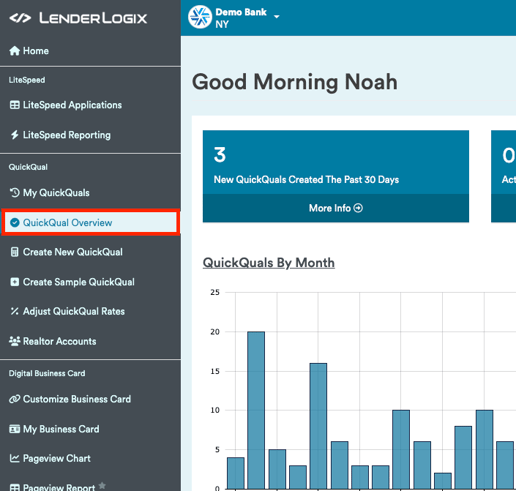Image resolution: width=516 pixels, height=491 pixels.
Task: Click the Demo Bank snowflake logo
Action: coord(200,17)
